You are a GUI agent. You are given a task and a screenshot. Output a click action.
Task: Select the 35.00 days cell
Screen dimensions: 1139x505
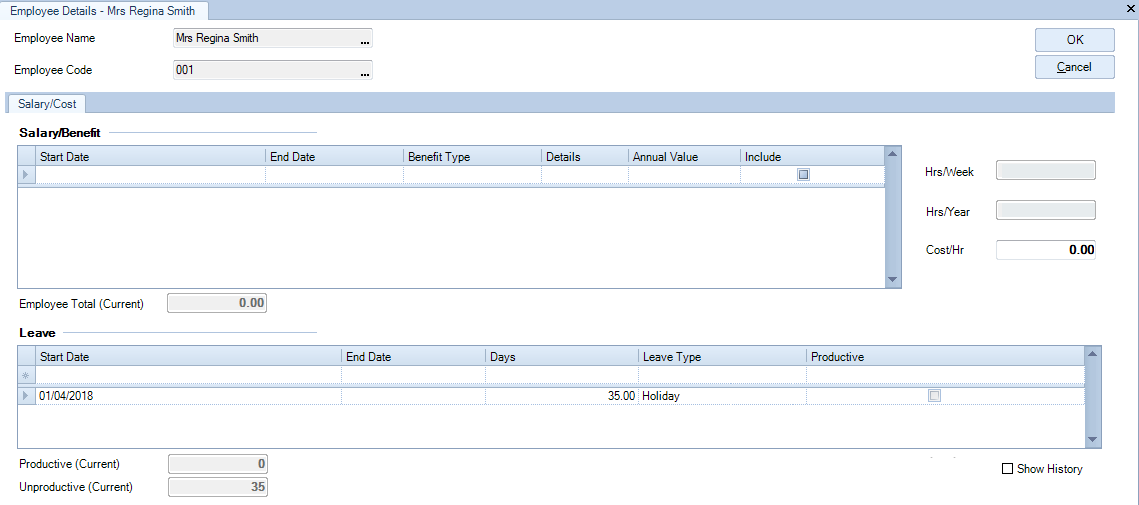click(562, 396)
